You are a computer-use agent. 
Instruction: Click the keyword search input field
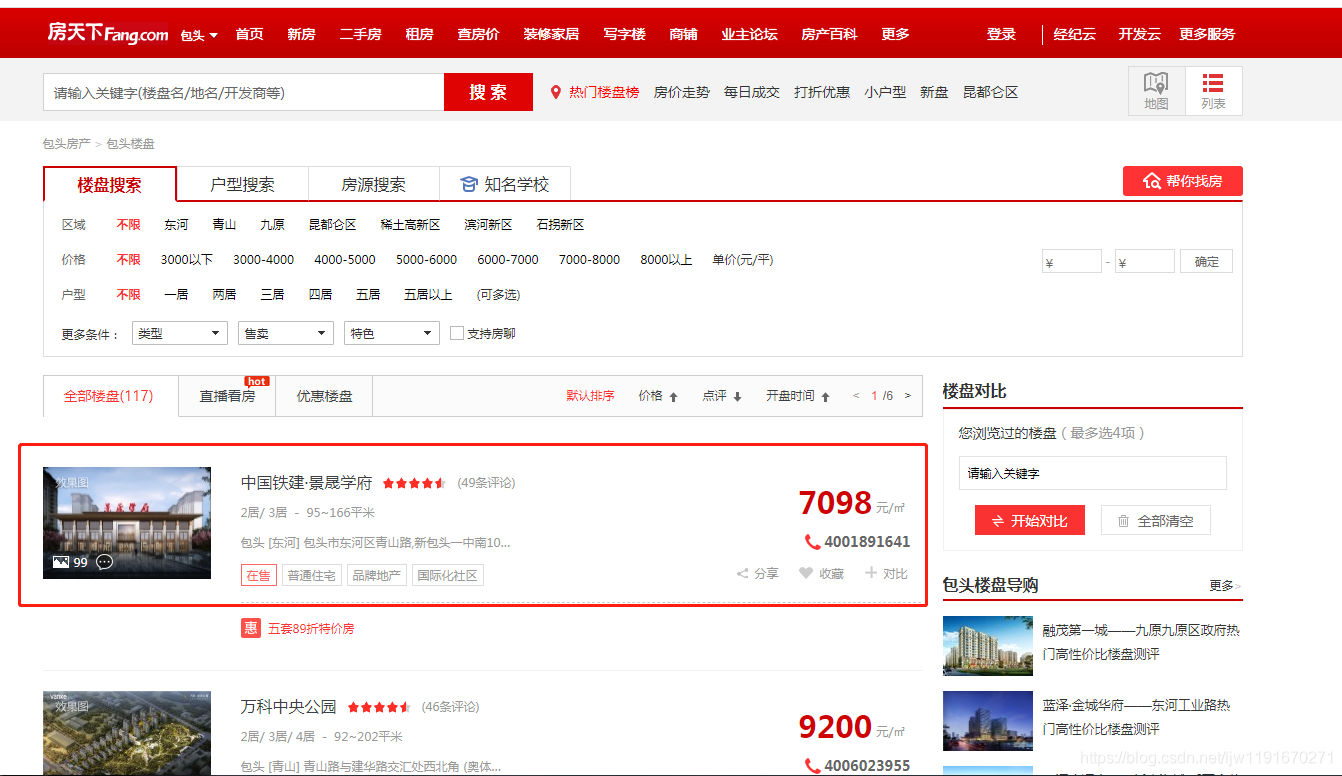coord(243,92)
